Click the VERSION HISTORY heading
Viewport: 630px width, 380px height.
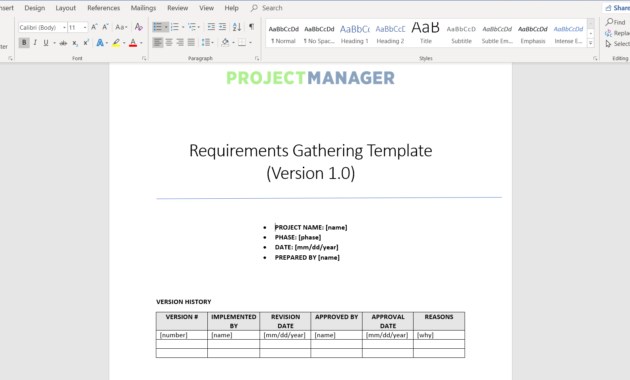(x=184, y=302)
